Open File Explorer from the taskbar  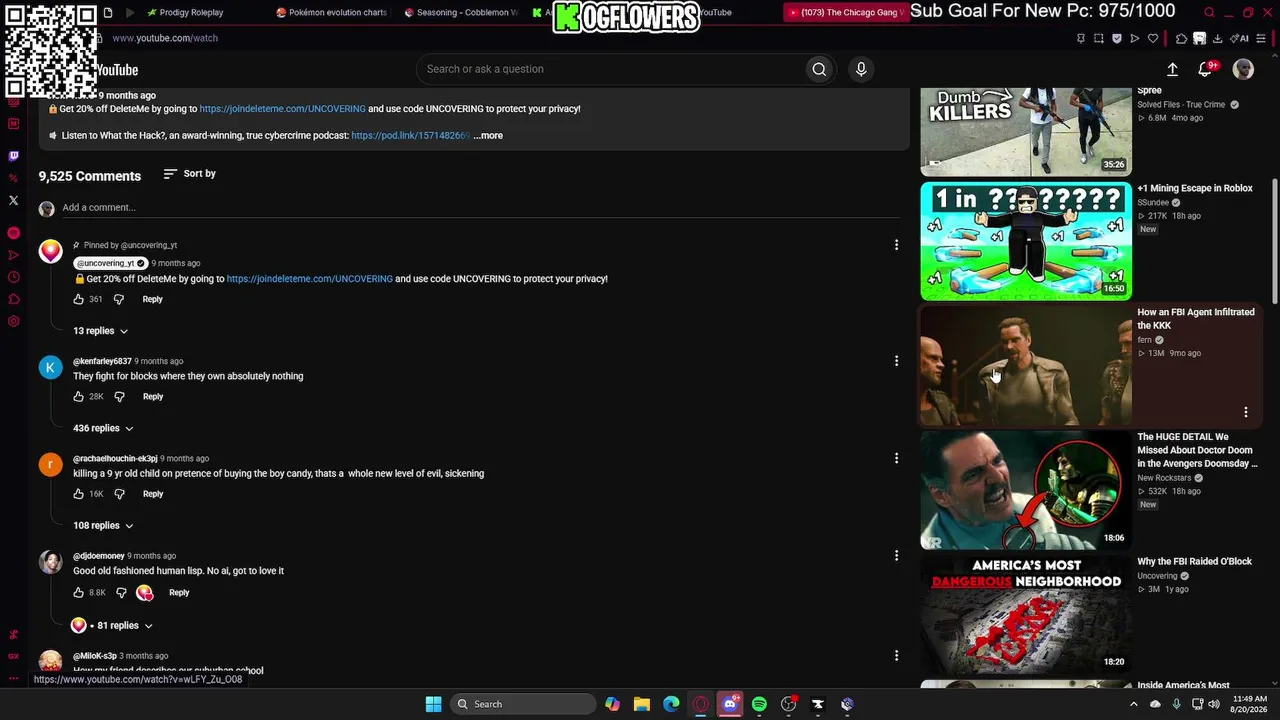pyautogui.click(x=642, y=704)
